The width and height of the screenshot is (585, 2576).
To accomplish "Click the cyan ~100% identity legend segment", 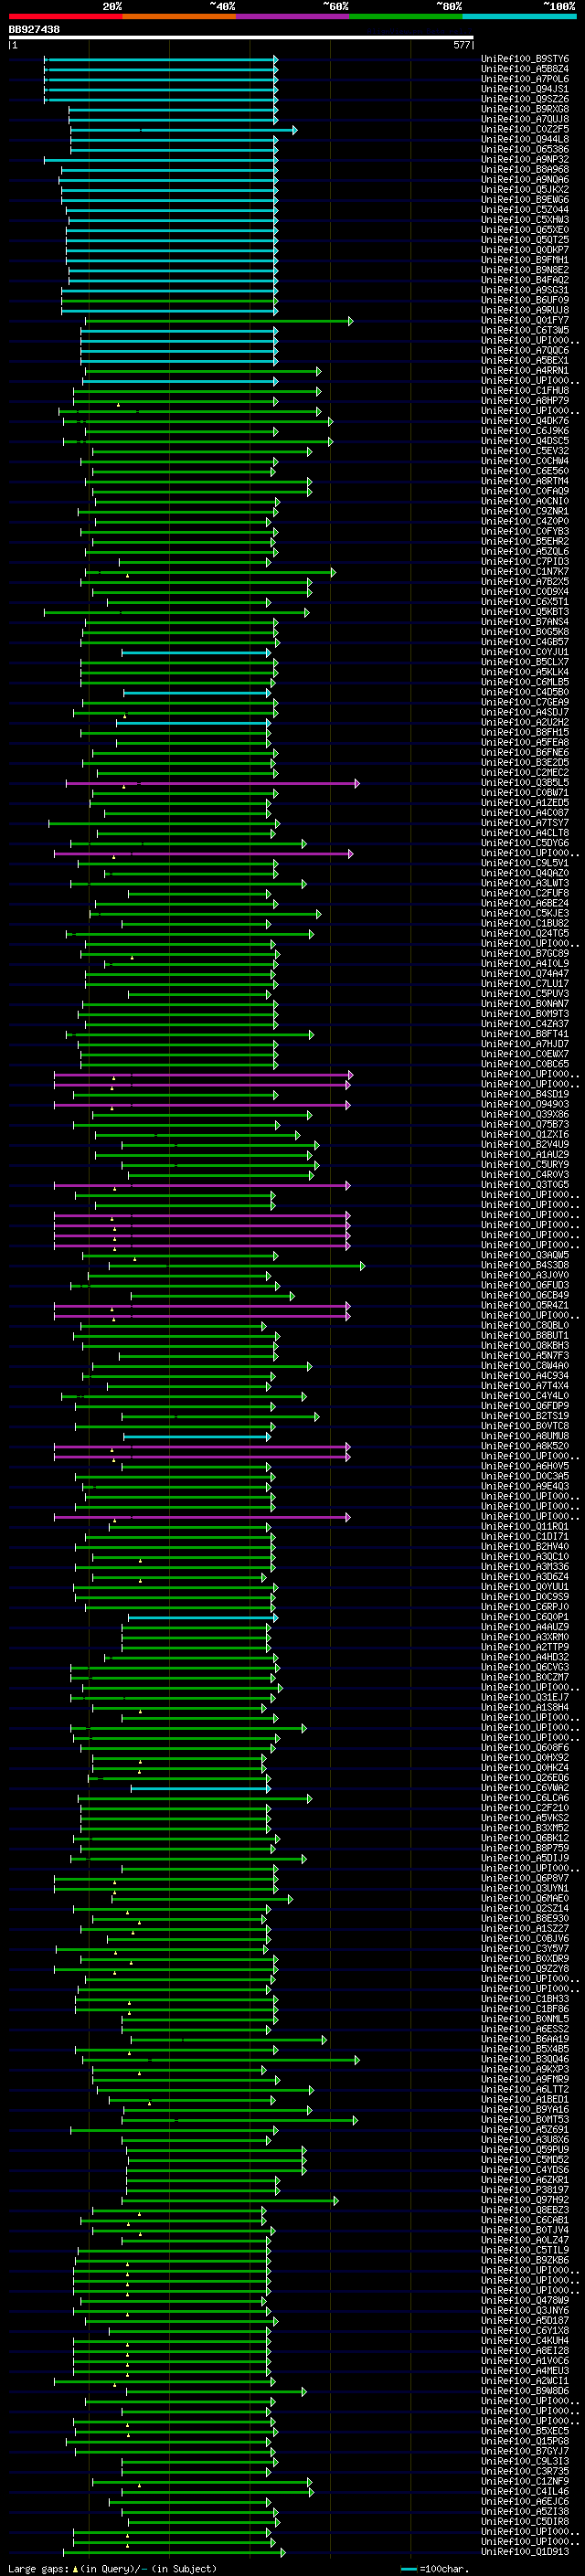I will pyautogui.click(x=520, y=16).
